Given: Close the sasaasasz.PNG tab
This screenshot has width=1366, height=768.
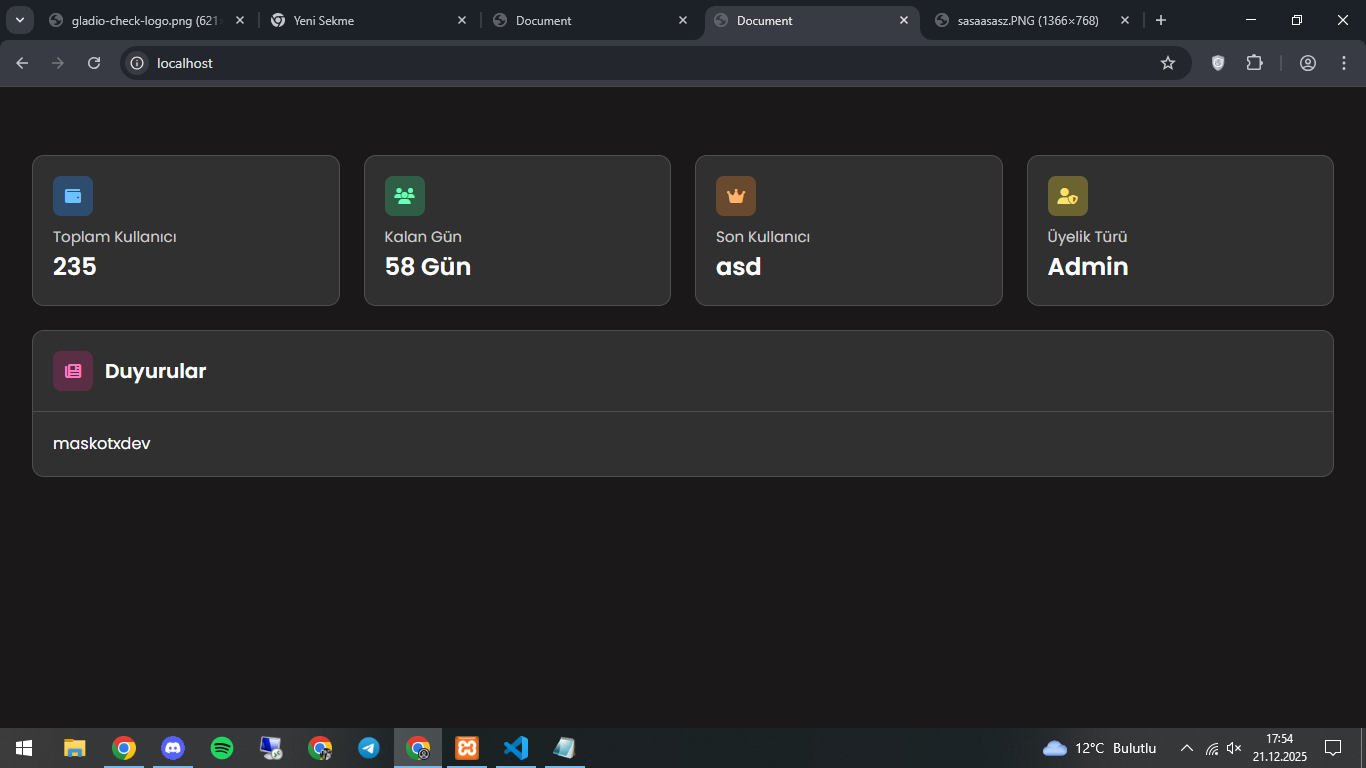Looking at the screenshot, I should click(1125, 20).
